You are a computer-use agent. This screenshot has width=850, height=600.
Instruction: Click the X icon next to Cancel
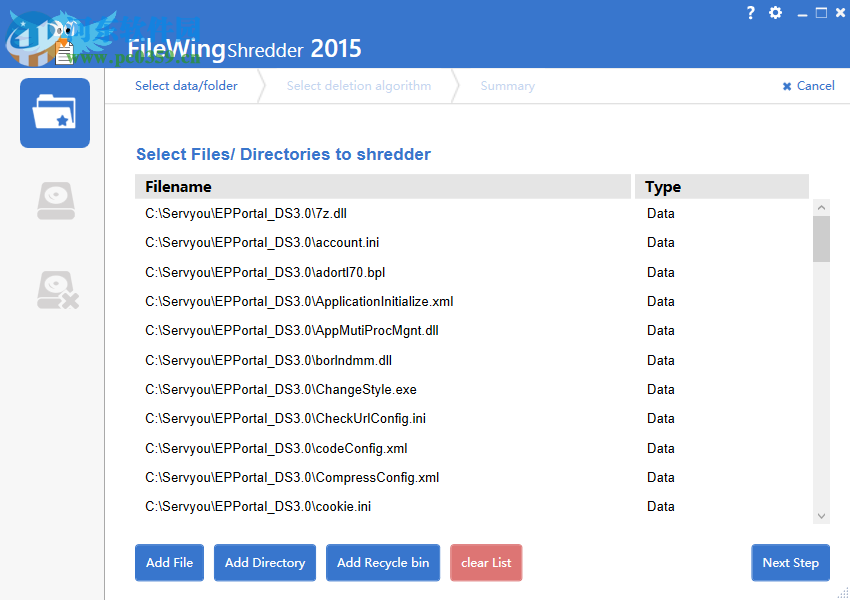coord(787,86)
